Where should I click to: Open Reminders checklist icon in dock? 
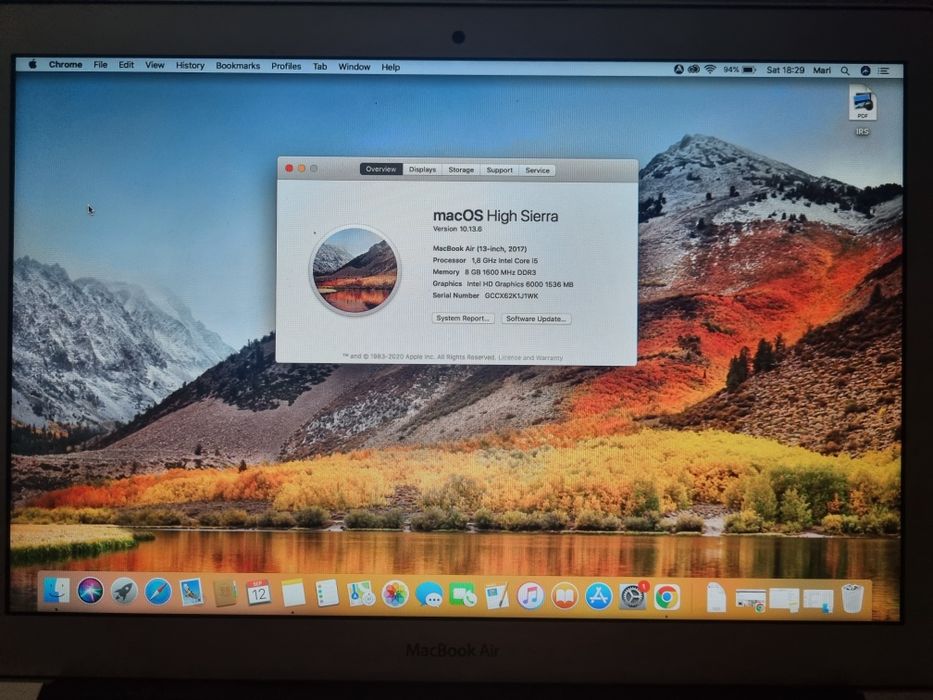327,594
